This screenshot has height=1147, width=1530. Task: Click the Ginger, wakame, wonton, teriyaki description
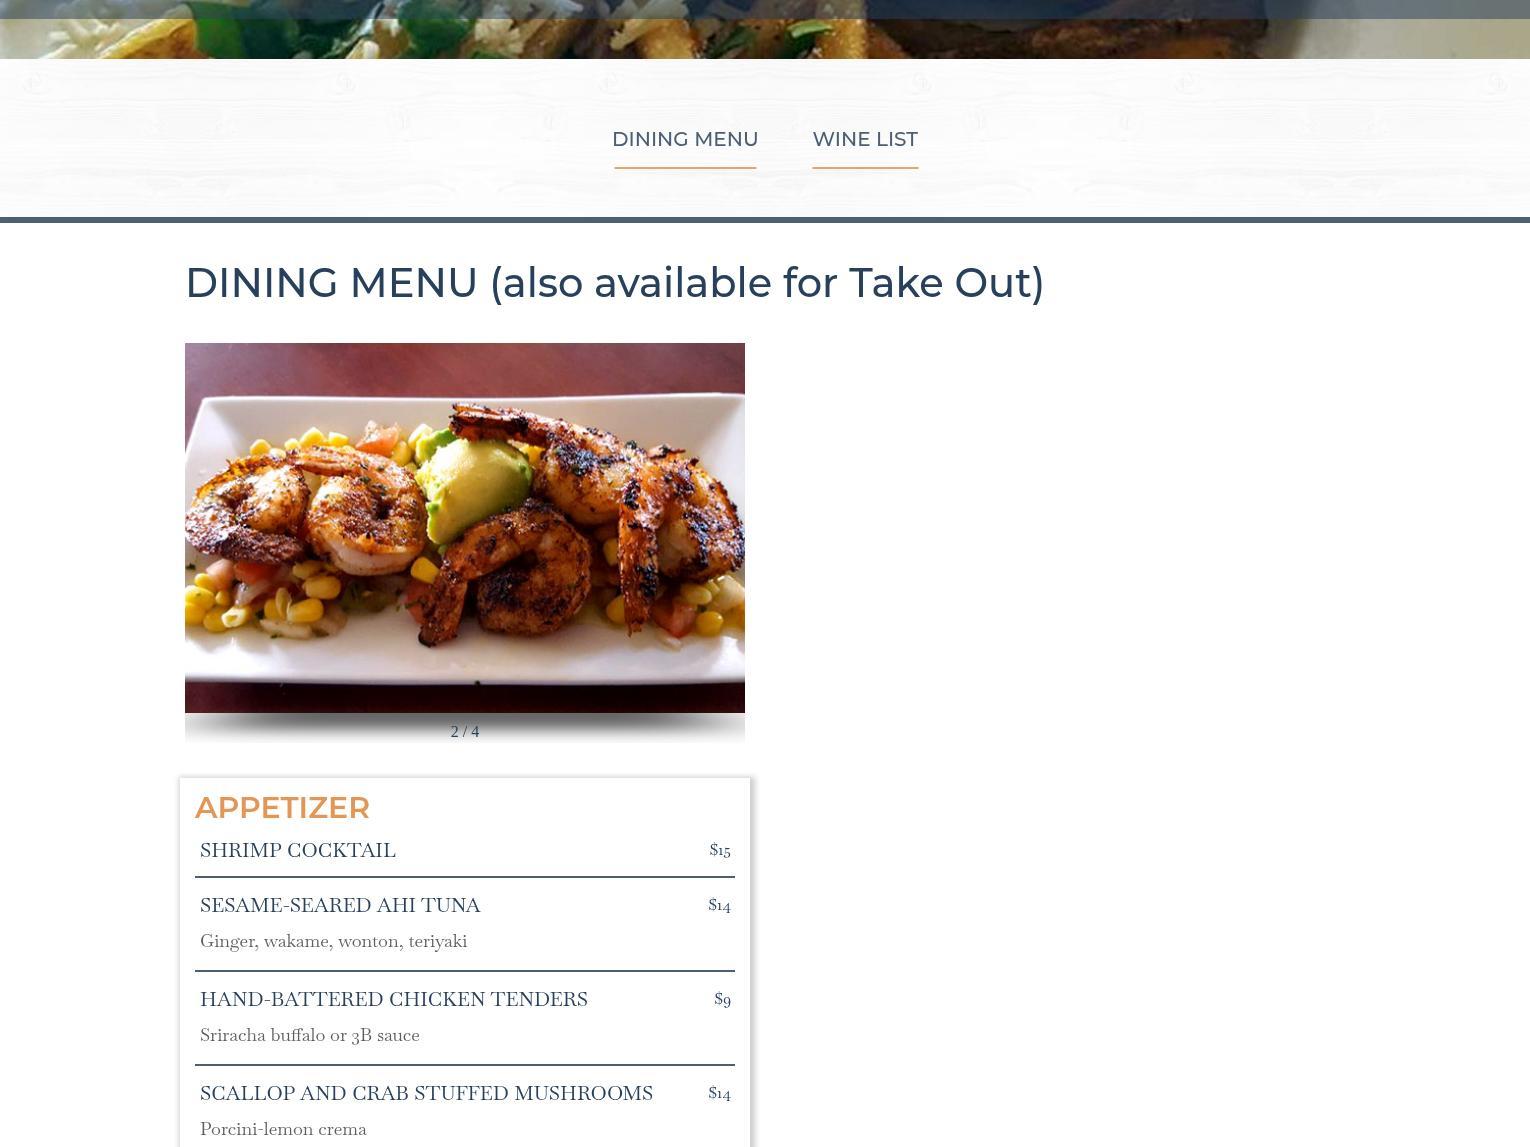coord(334,940)
